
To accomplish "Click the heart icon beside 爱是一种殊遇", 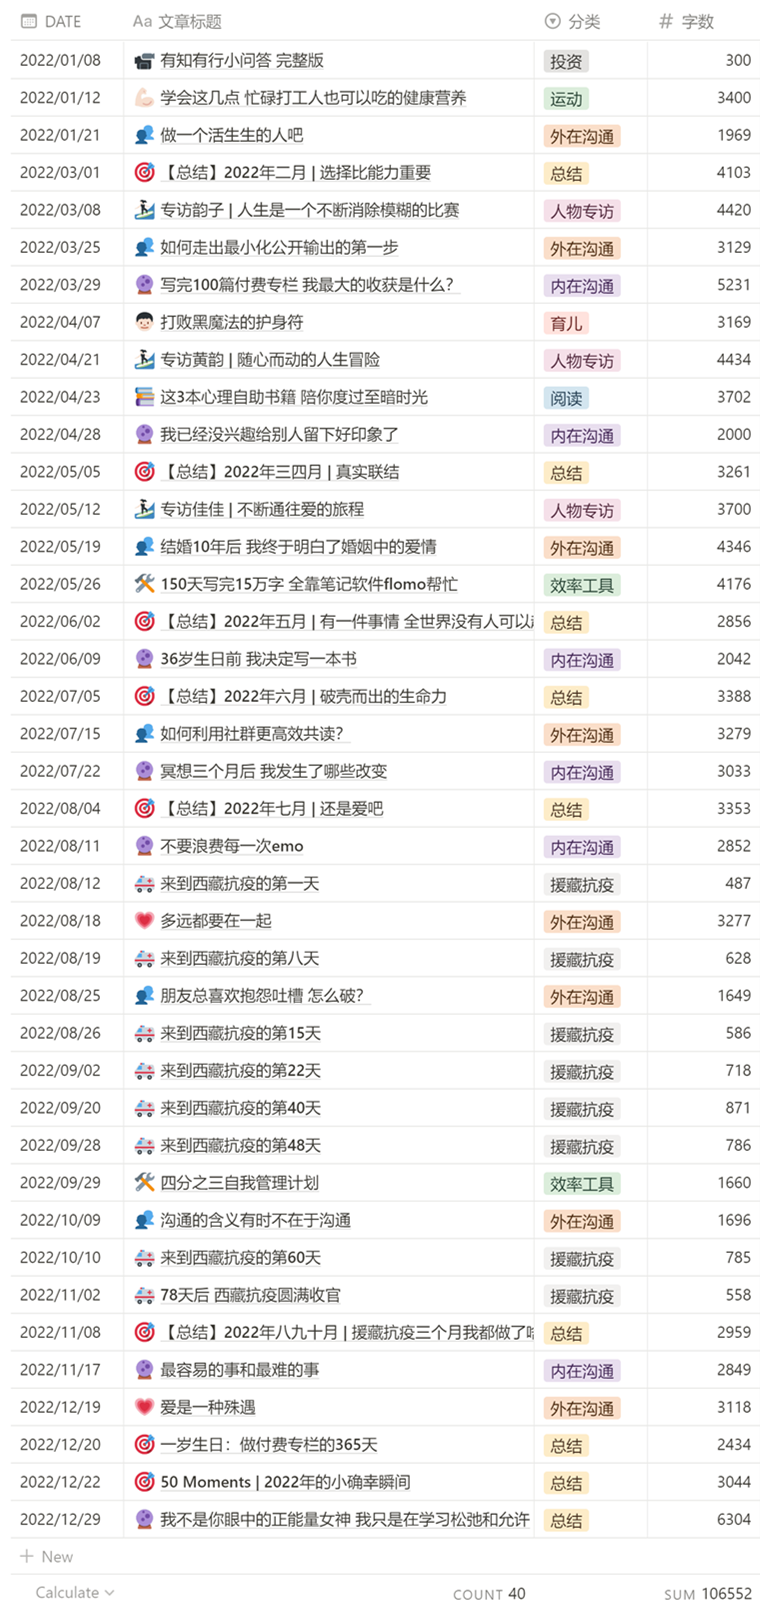I will tap(144, 1407).
